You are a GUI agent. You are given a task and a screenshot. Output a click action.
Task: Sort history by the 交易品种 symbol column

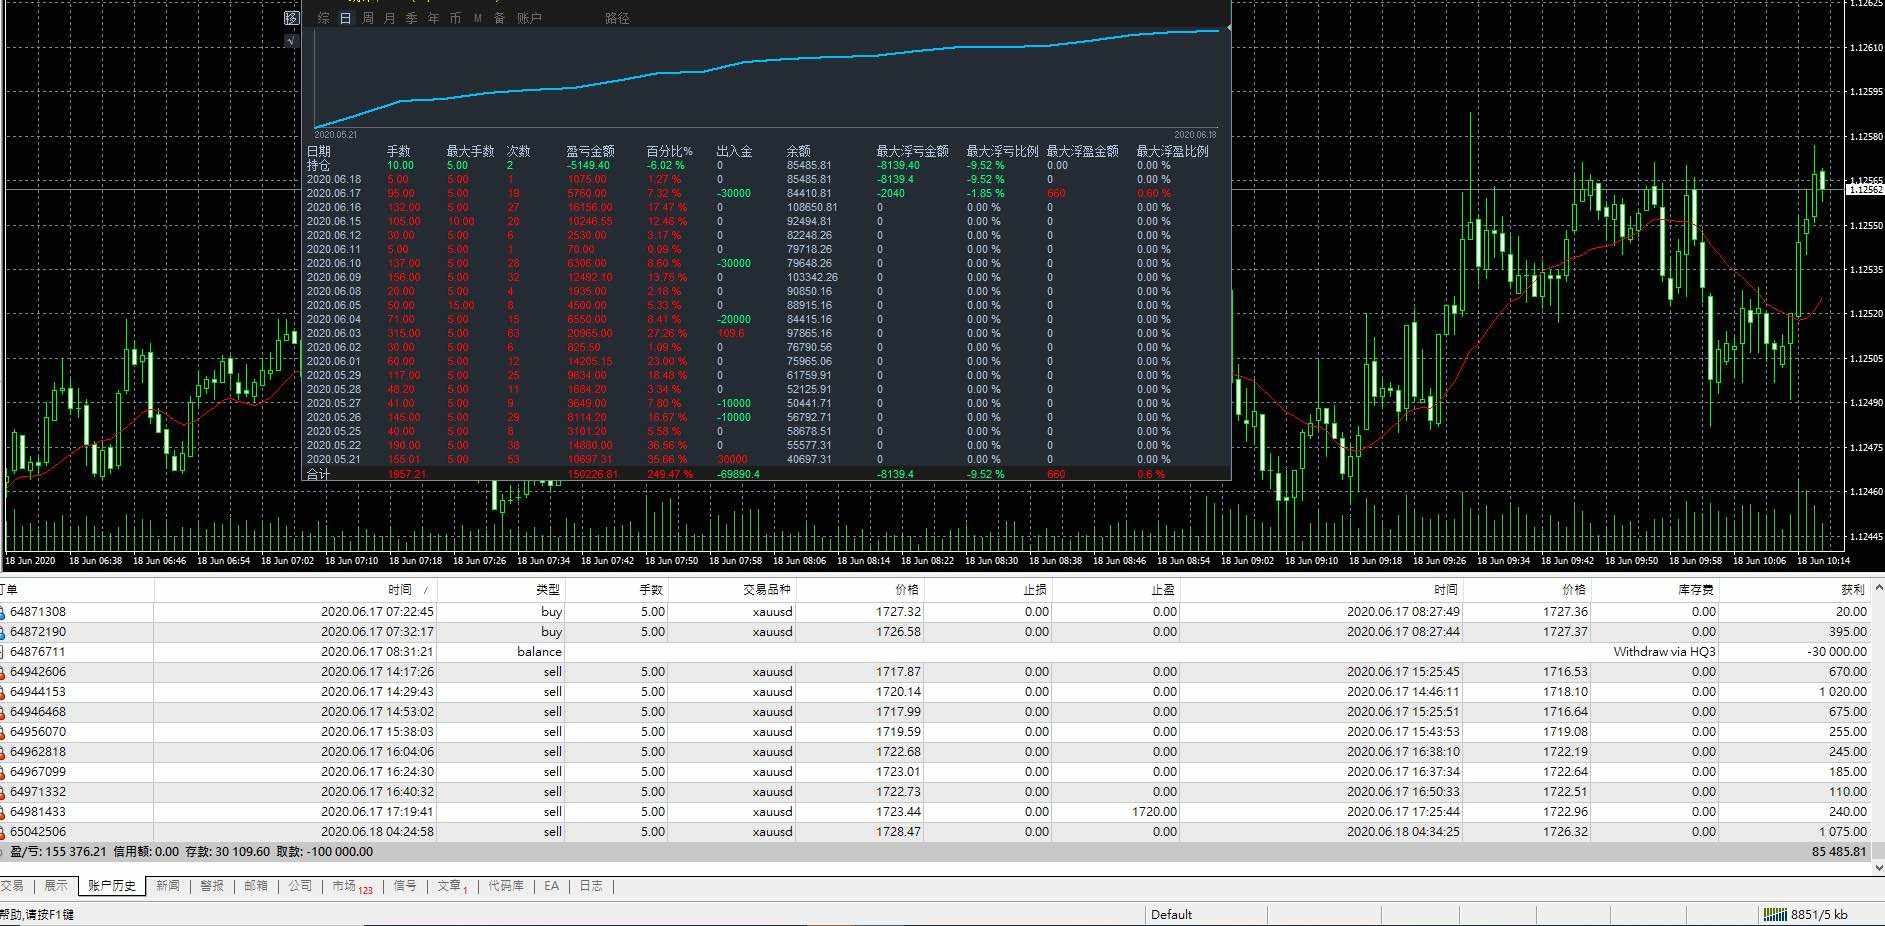coord(766,590)
